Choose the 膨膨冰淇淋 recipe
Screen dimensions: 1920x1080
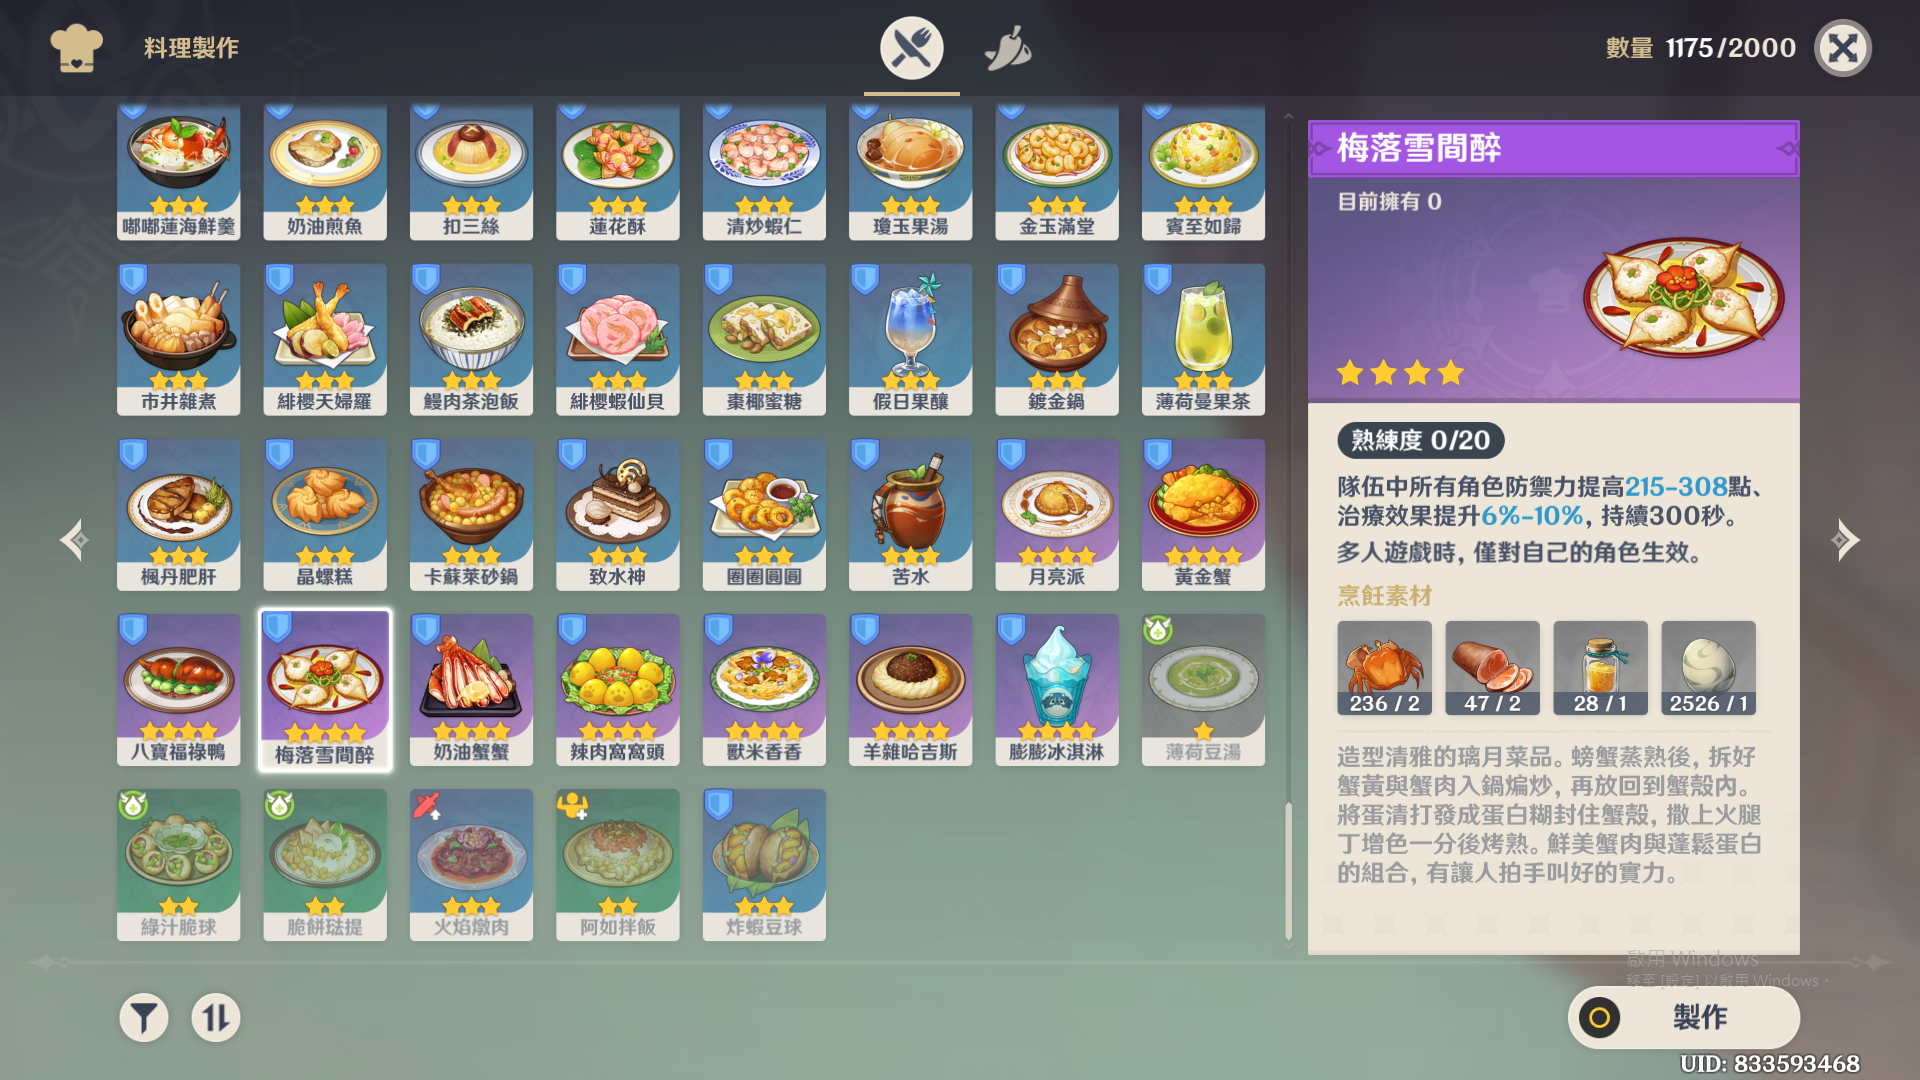[x=1057, y=690]
